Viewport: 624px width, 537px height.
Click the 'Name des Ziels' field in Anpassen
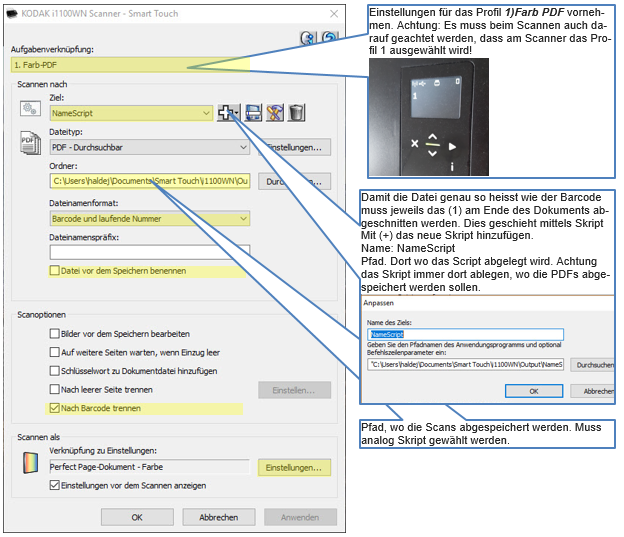(466, 335)
